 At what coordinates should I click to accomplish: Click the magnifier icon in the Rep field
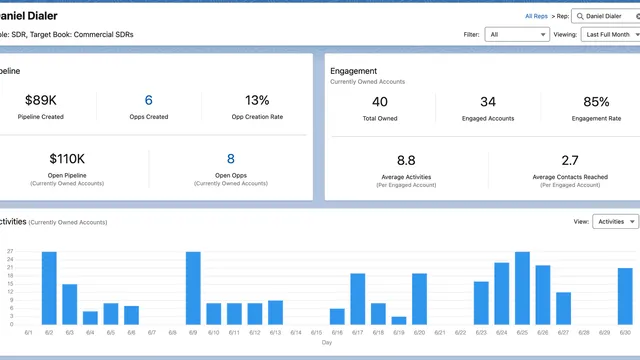[580, 16]
